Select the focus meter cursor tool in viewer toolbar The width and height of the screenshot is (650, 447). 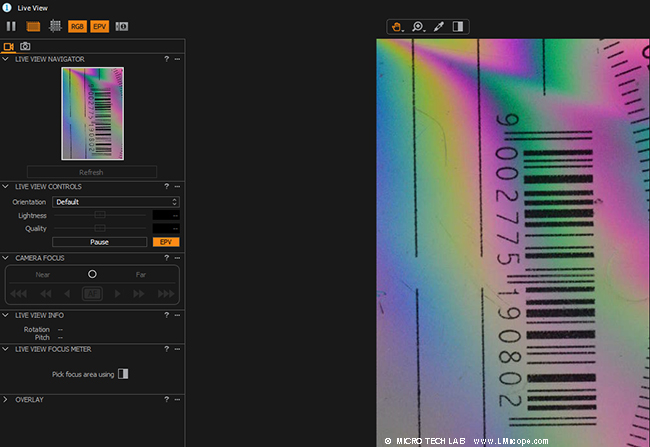458,27
